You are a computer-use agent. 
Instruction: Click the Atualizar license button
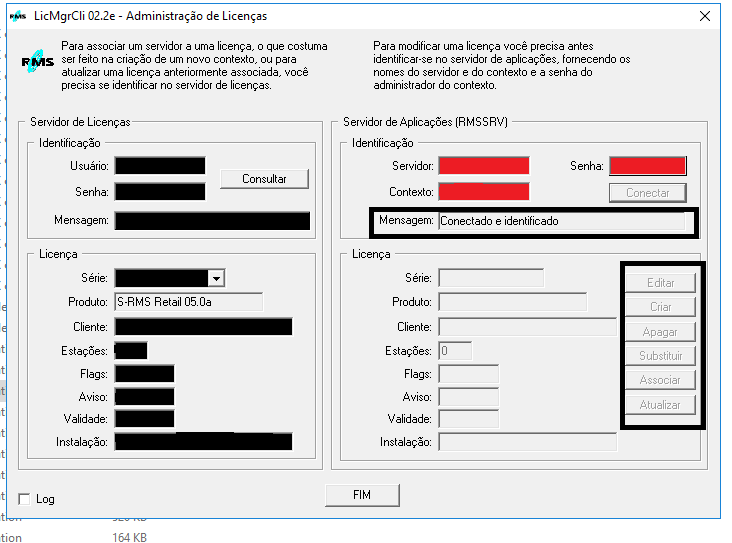tap(660, 405)
